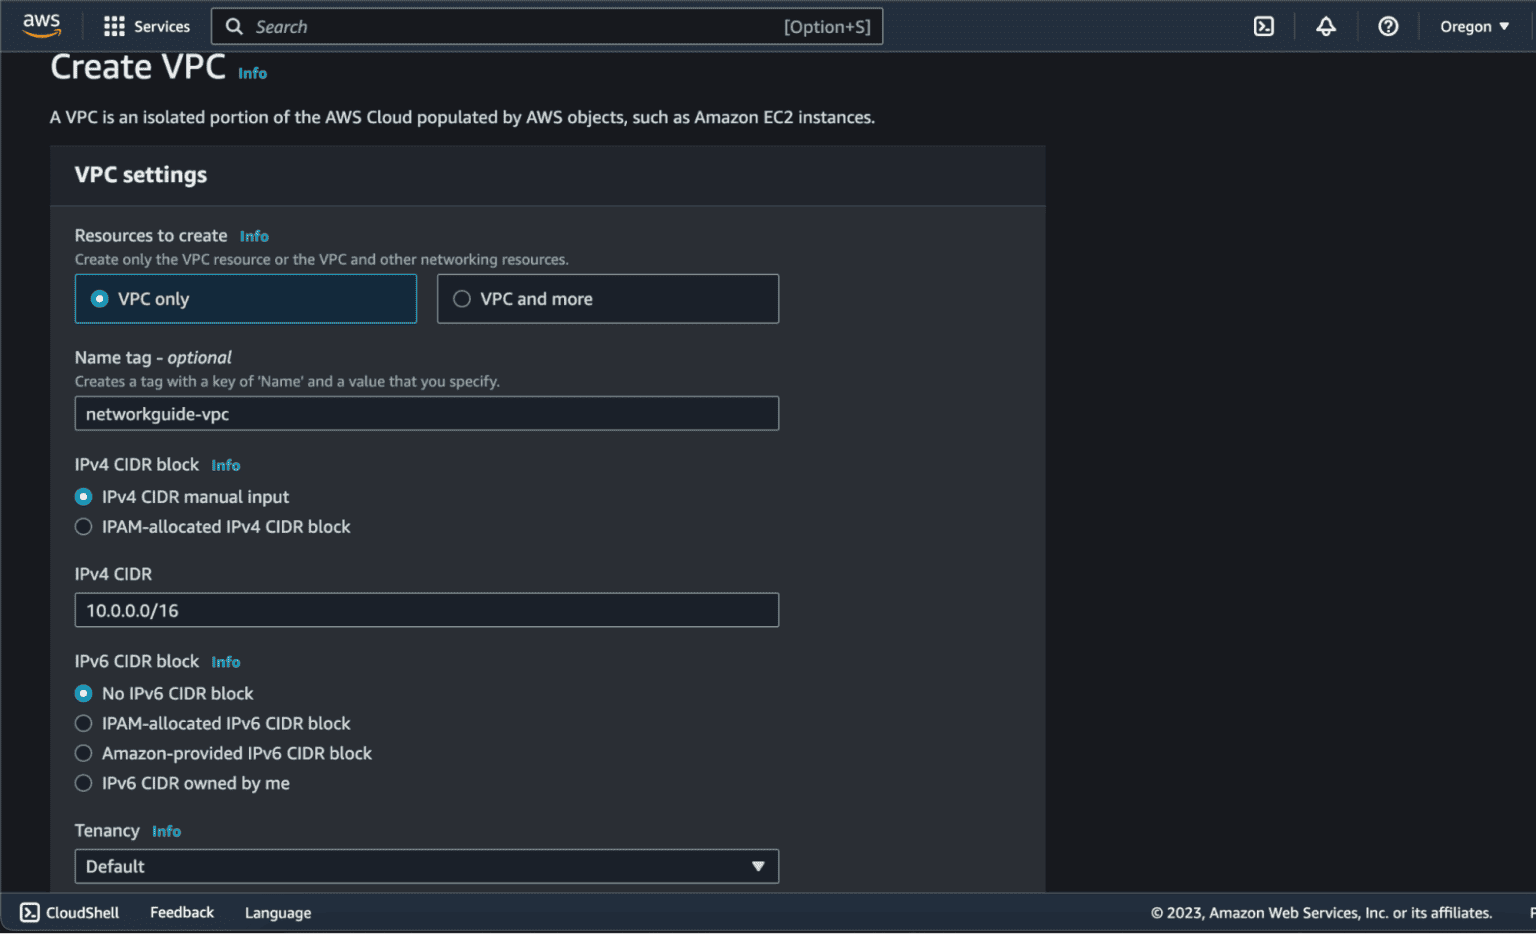1536x934 pixels.
Task: Click the Feedback button in the footer
Action: (x=181, y=912)
